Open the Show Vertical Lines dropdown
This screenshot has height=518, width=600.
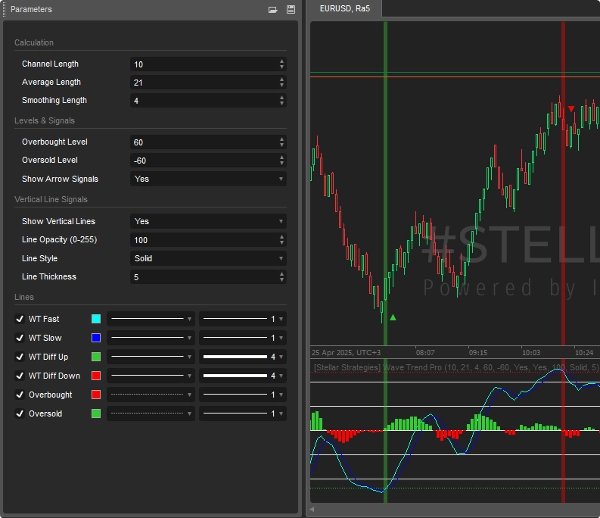point(208,221)
